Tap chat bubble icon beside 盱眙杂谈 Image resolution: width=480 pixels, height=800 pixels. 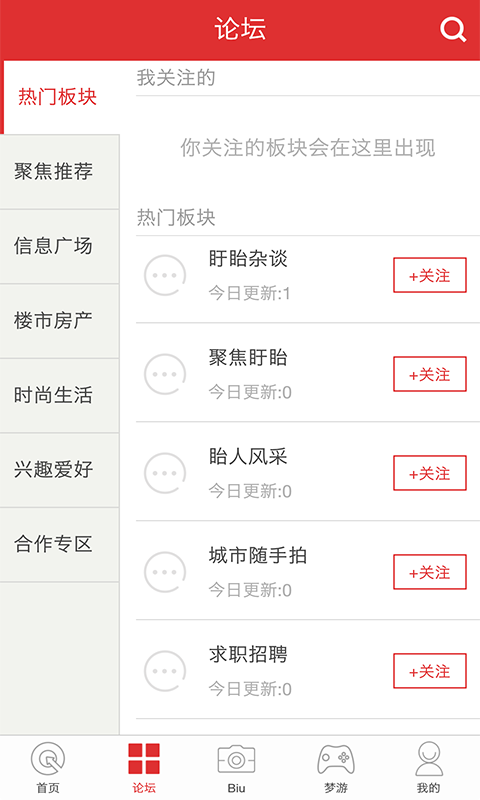coord(165,276)
